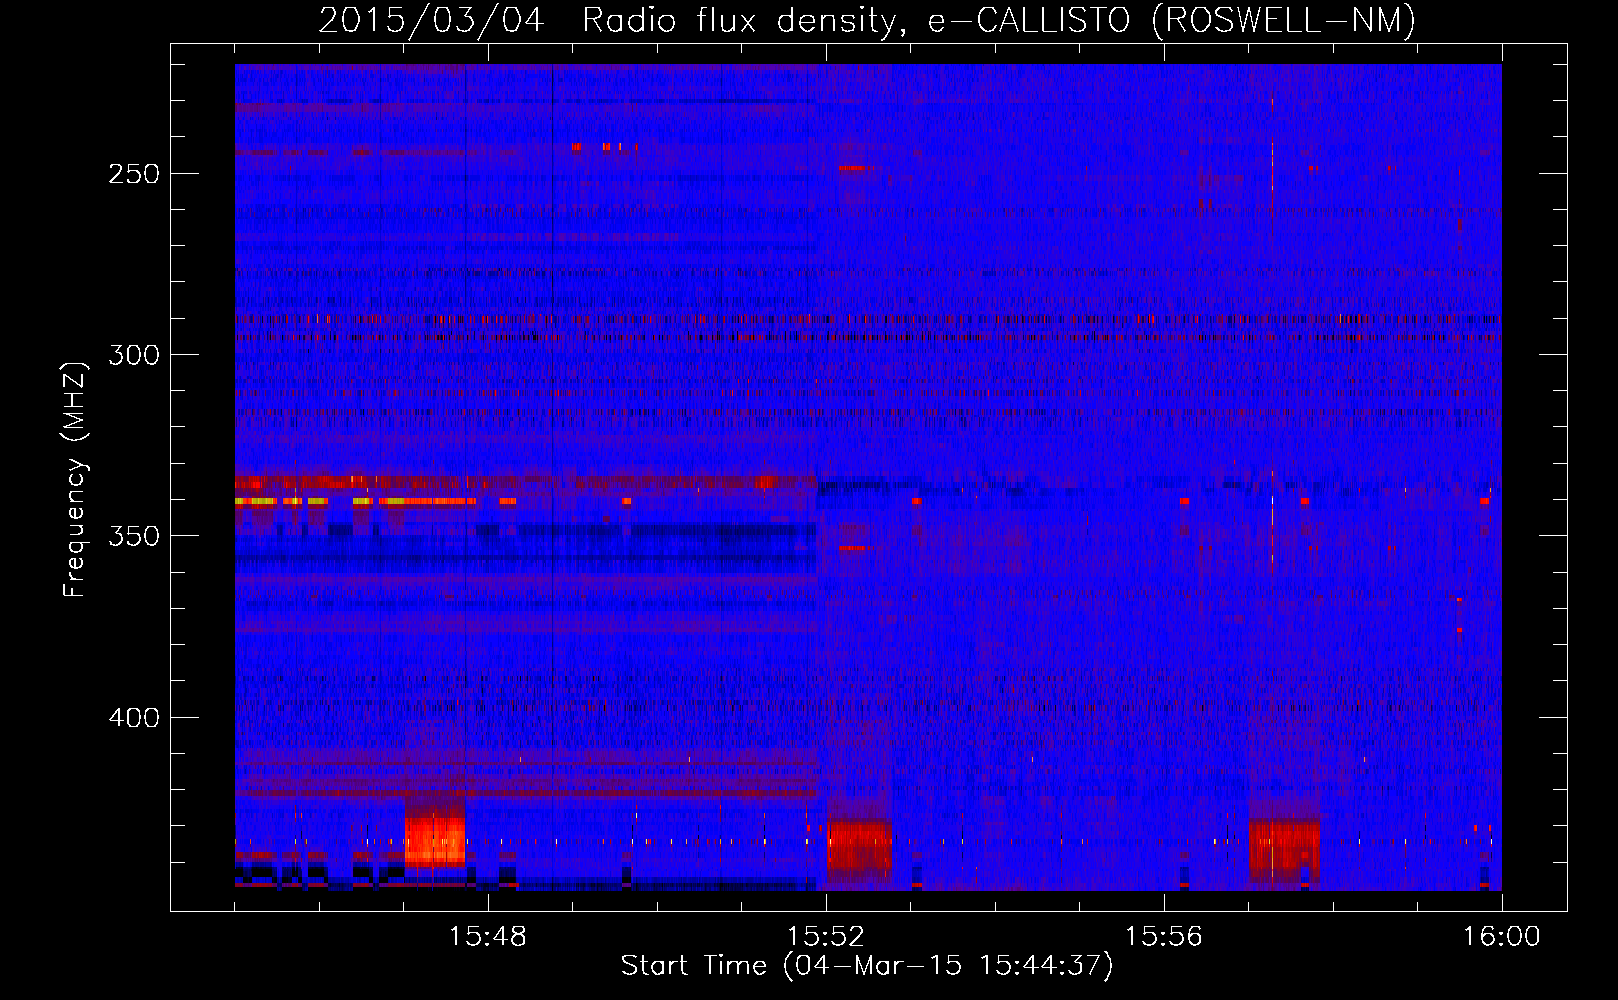Screen dimensions: 1618x1000
Task: Select the 'Frequency (MHZ)' y-axis label
Action: pyautogui.click(x=75, y=479)
